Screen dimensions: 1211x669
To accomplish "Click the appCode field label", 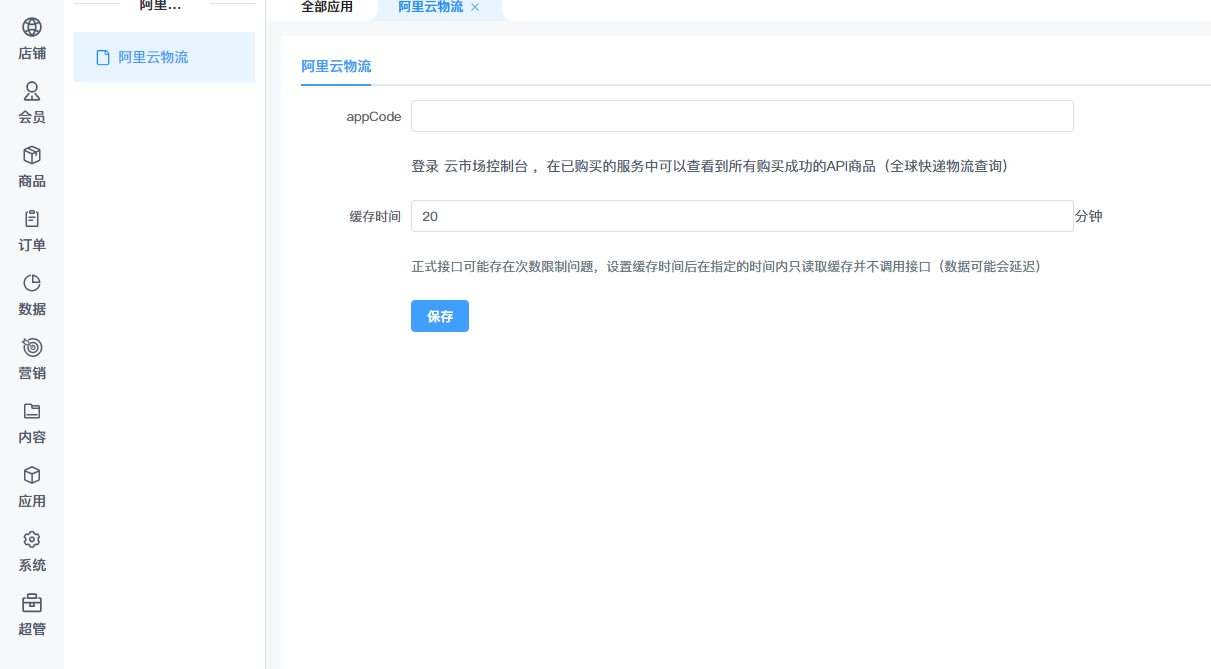I will point(374,116).
